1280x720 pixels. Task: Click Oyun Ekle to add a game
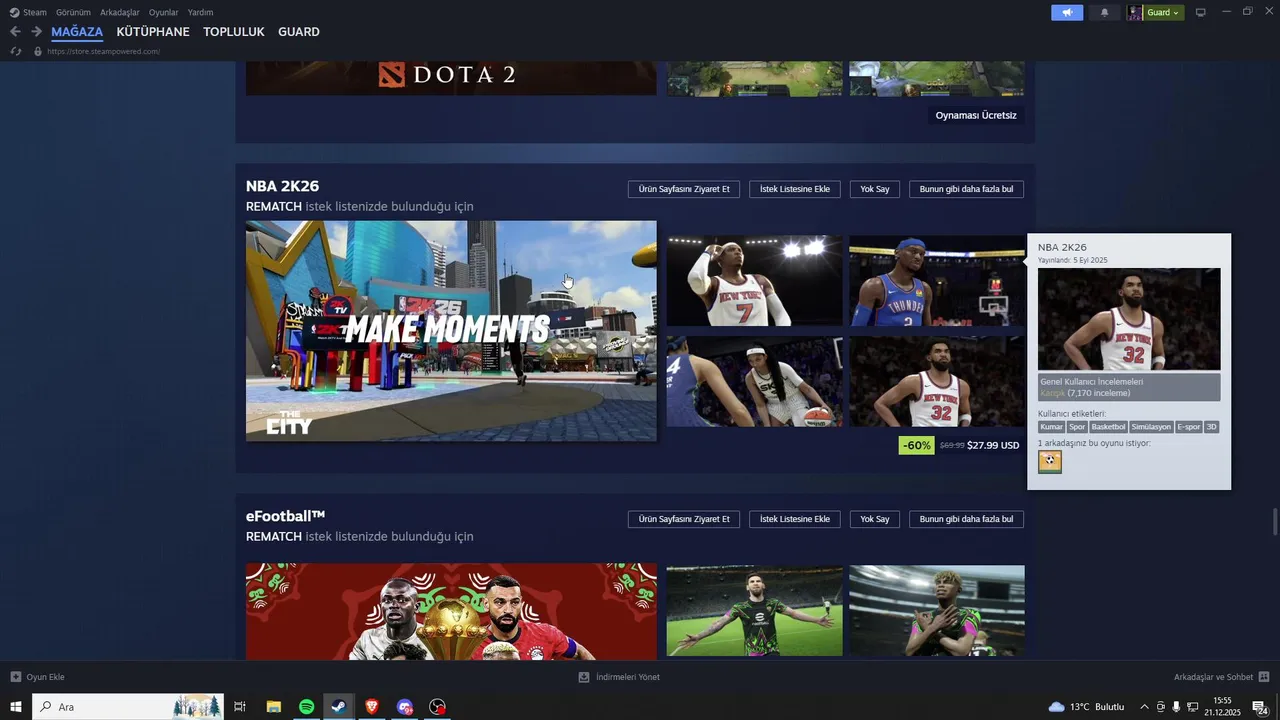click(38, 677)
